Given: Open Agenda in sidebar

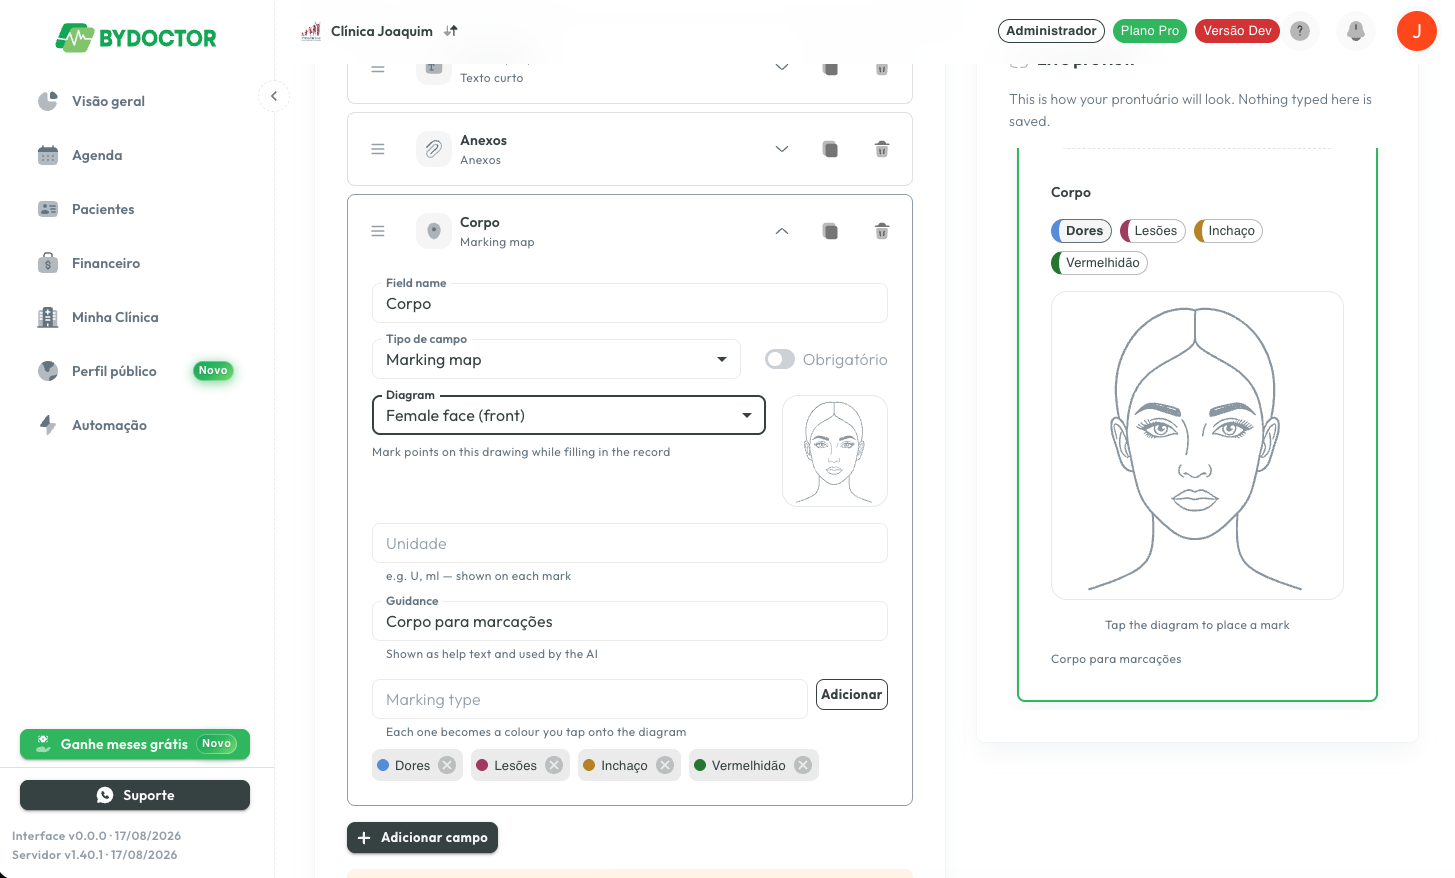Looking at the screenshot, I should (x=97, y=155).
